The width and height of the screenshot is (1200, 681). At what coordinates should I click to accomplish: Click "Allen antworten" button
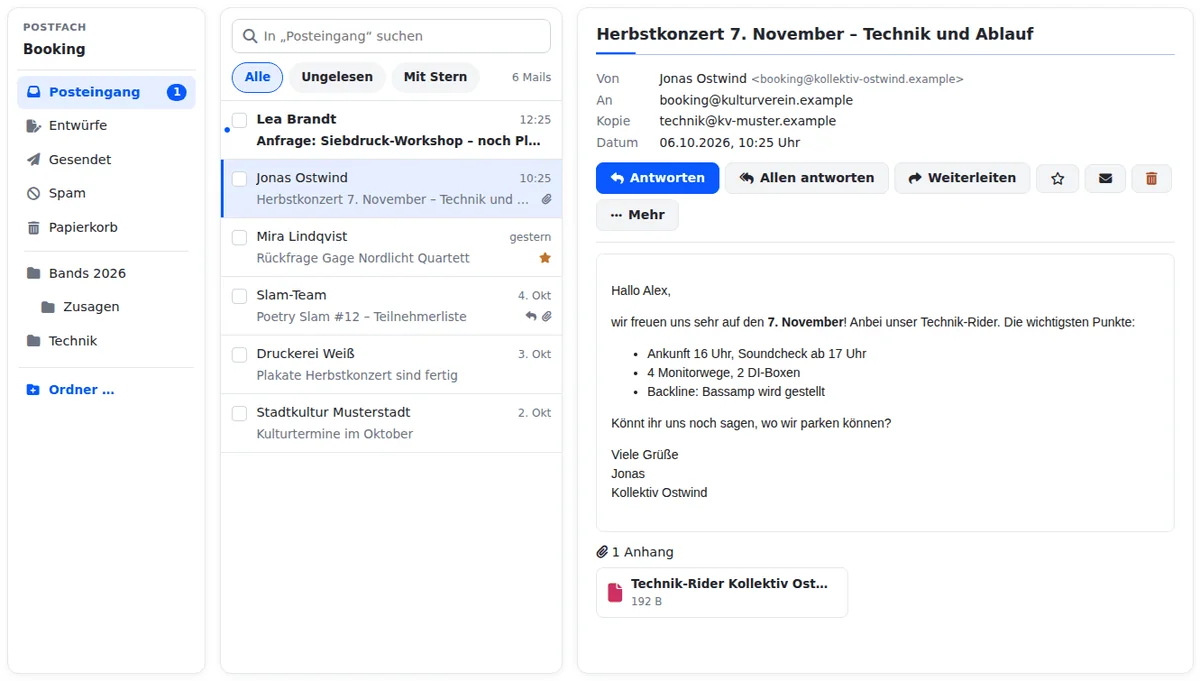(806, 178)
